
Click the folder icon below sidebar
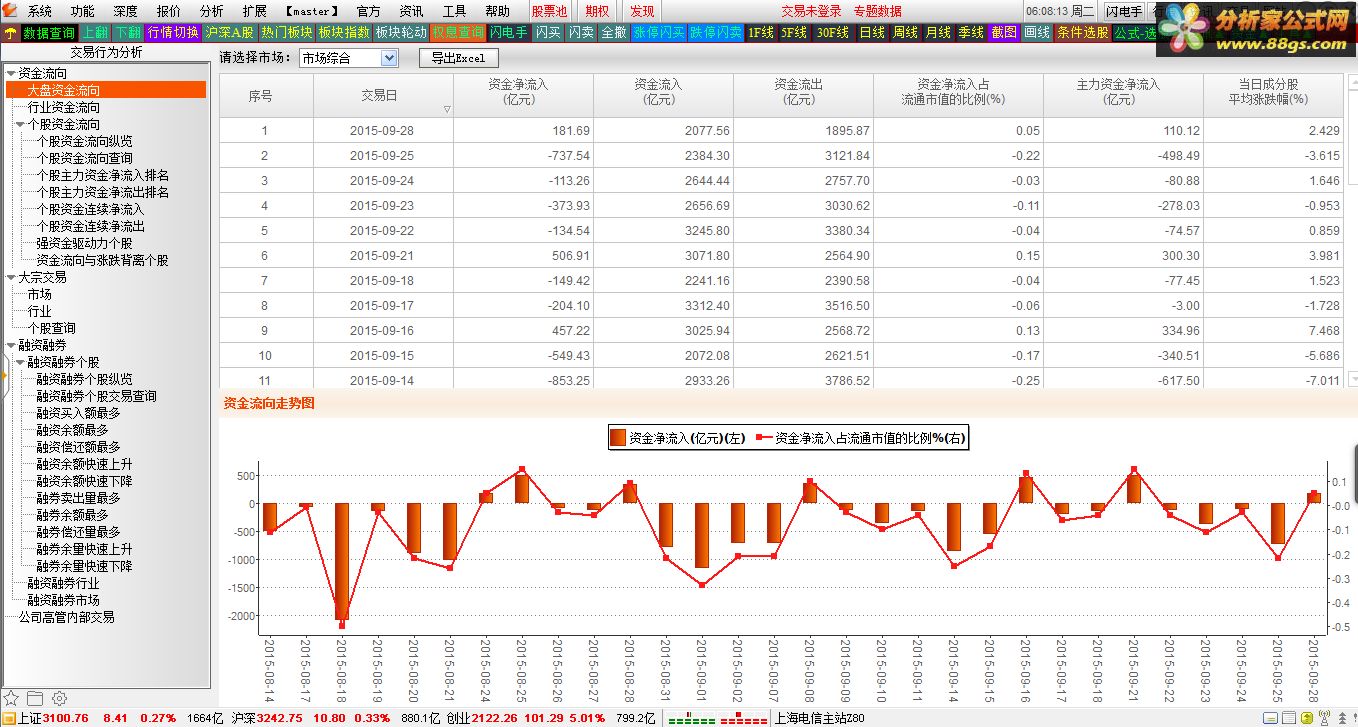[35, 698]
